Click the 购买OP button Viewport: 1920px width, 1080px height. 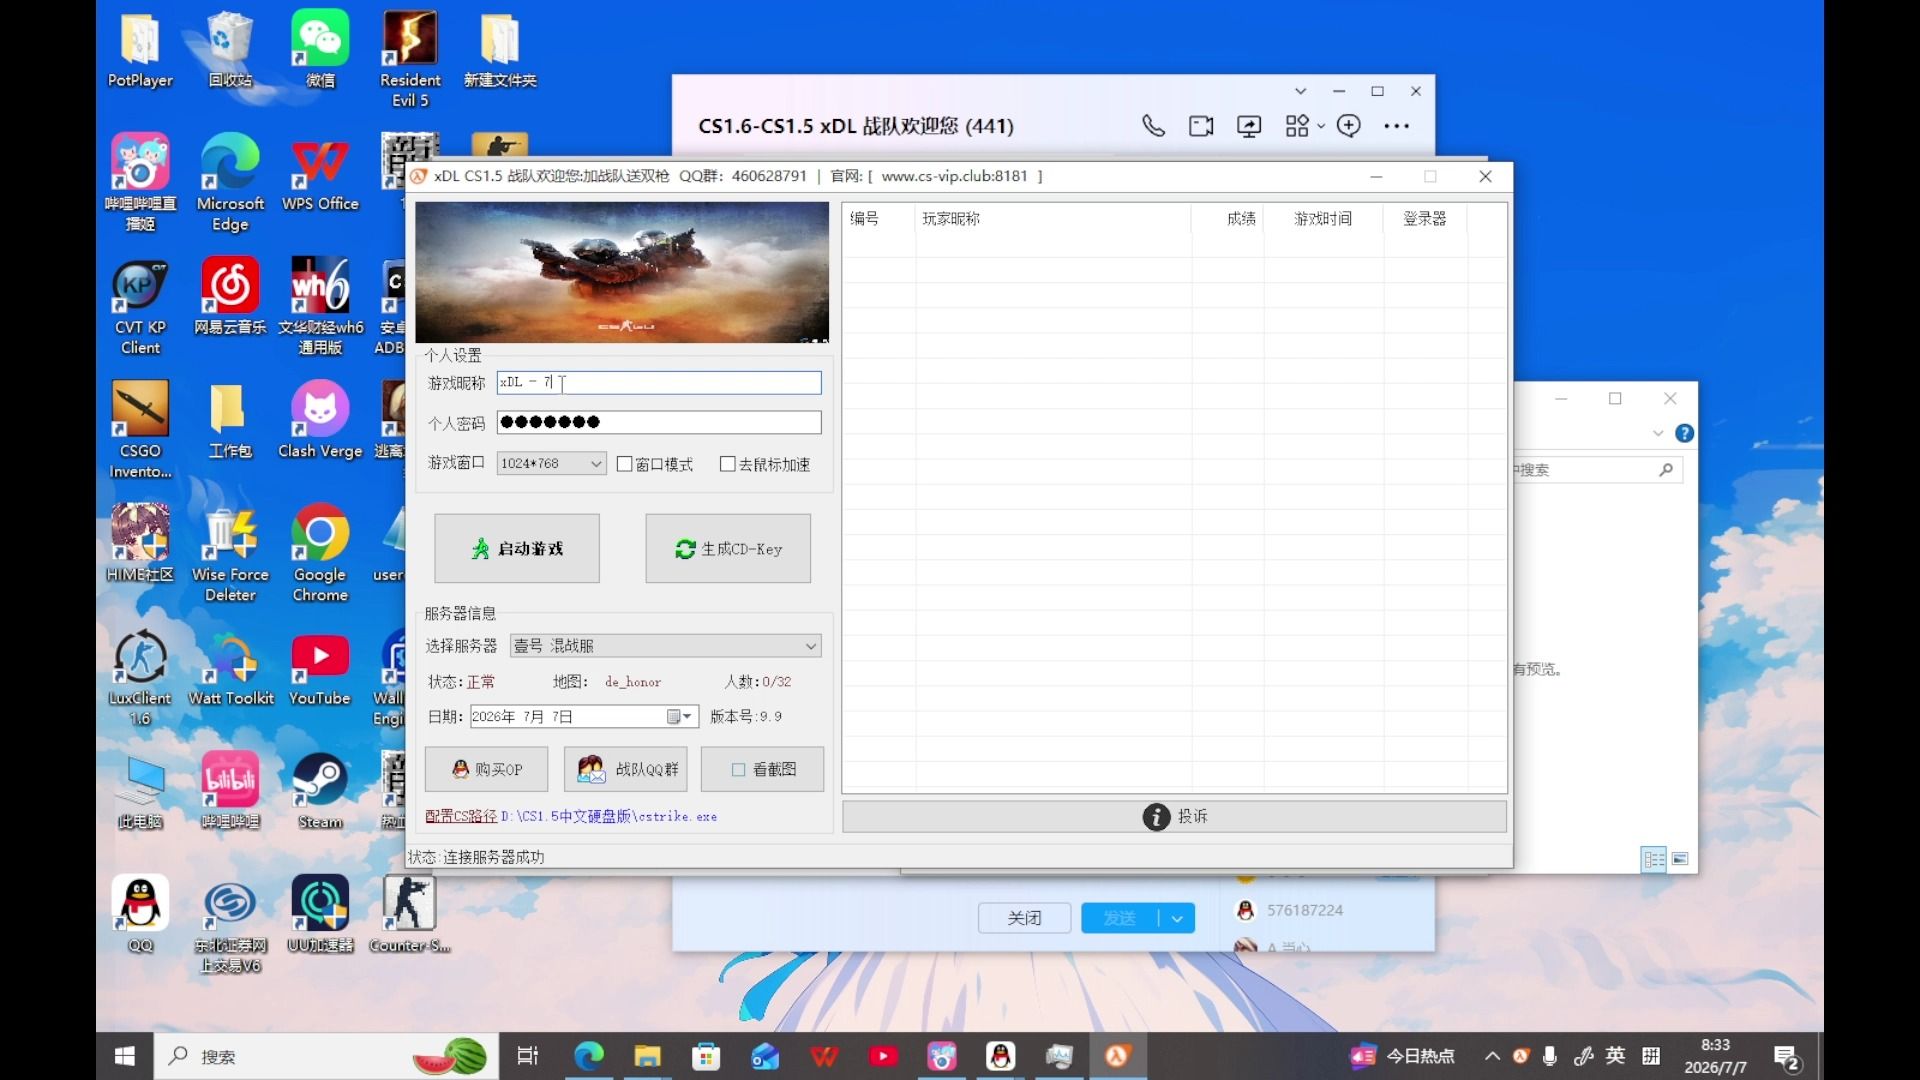click(x=487, y=769)
